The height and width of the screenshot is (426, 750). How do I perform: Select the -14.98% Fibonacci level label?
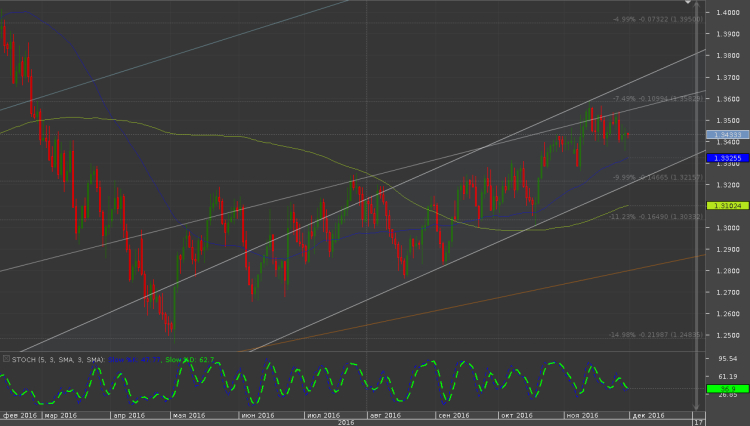pyautogui.click(x=656, y=335)
